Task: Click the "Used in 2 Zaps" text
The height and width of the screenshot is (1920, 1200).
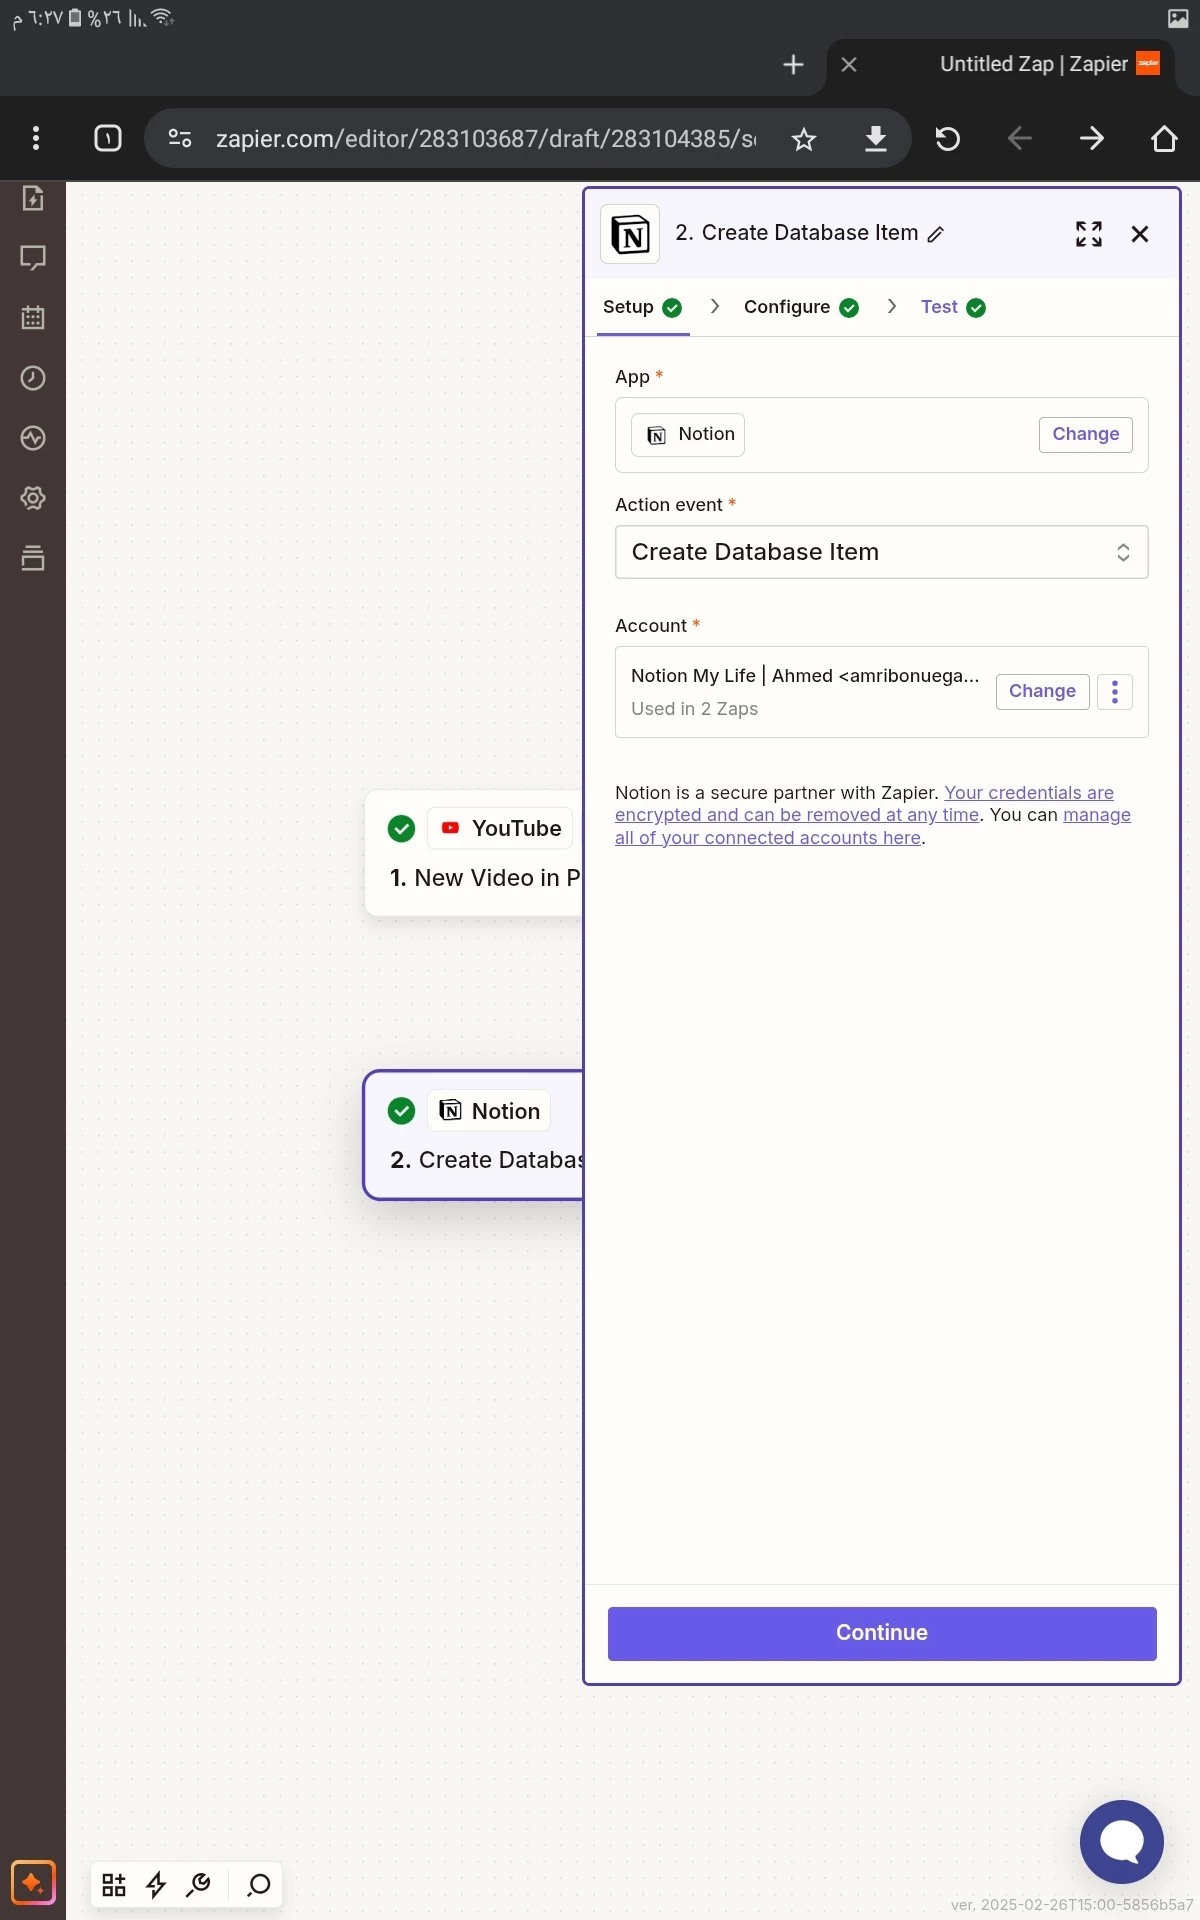Action: click(695, 709)
